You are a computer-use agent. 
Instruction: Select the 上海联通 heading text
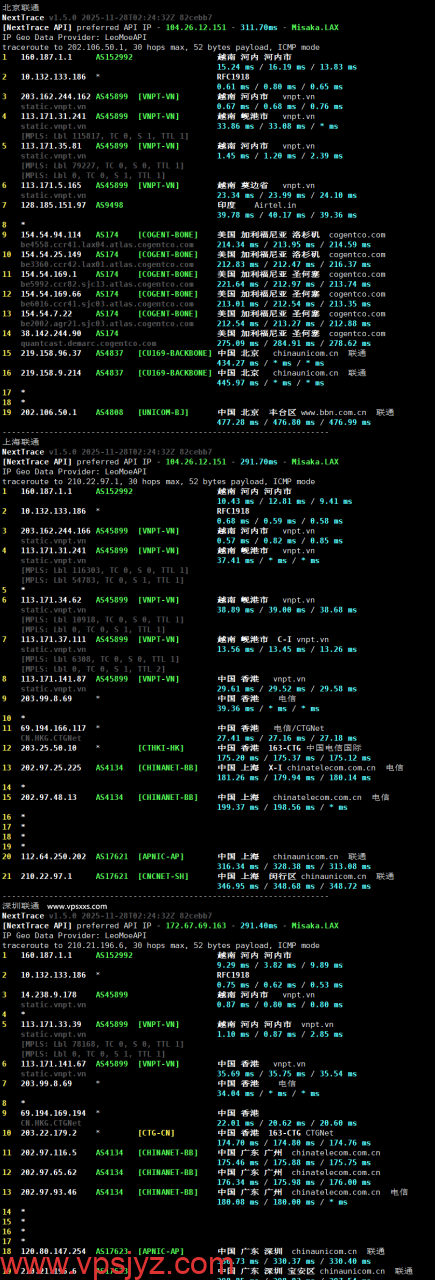point(21,441)
